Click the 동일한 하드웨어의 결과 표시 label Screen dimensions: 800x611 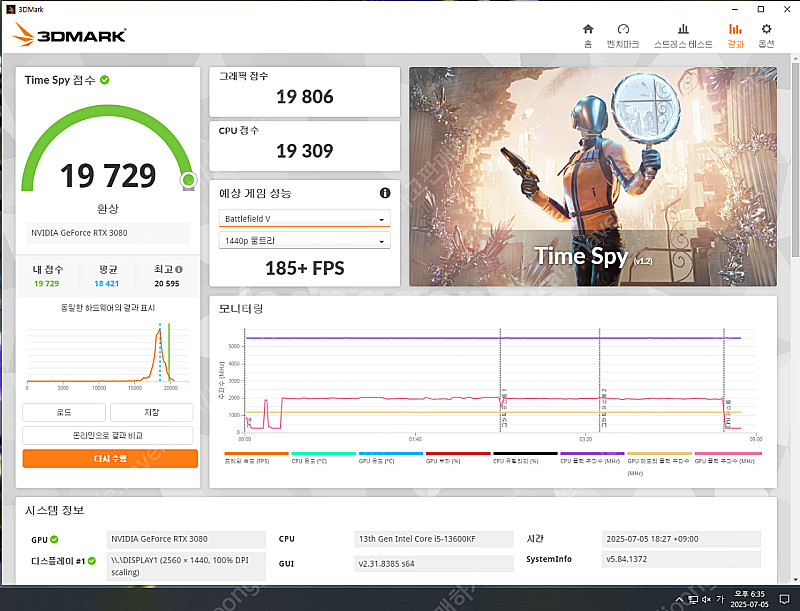click(x=108, y=308)
